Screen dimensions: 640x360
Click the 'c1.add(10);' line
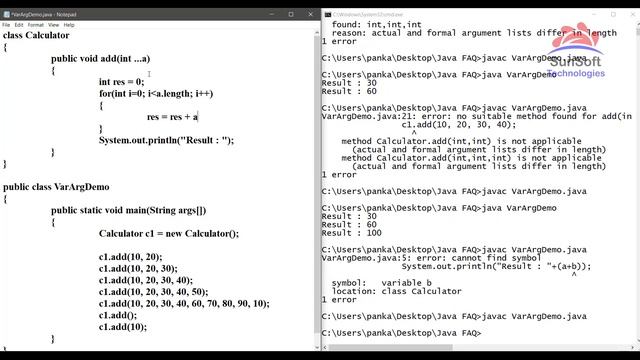coord(123,327)
